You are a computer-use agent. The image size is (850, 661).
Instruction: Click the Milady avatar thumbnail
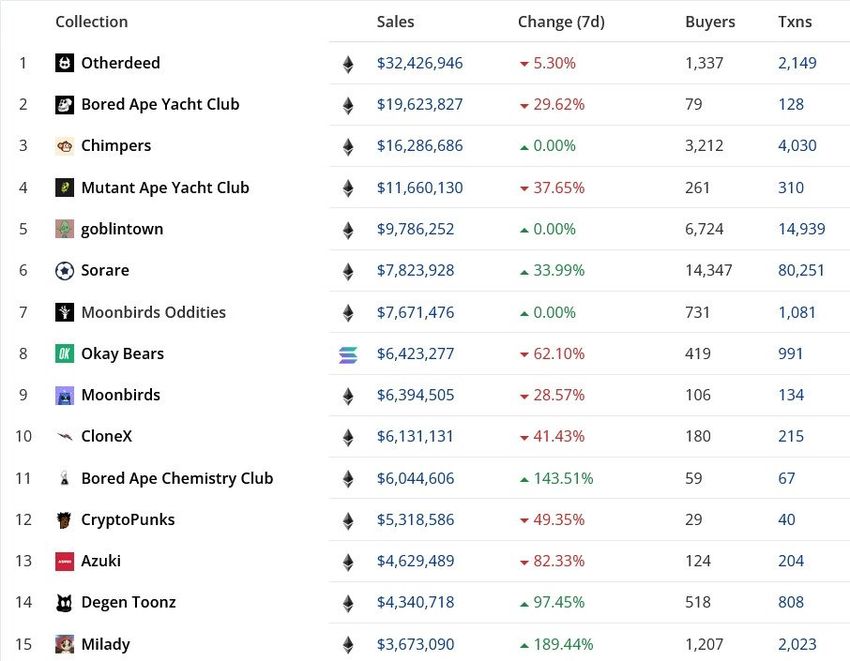(64, 644)
